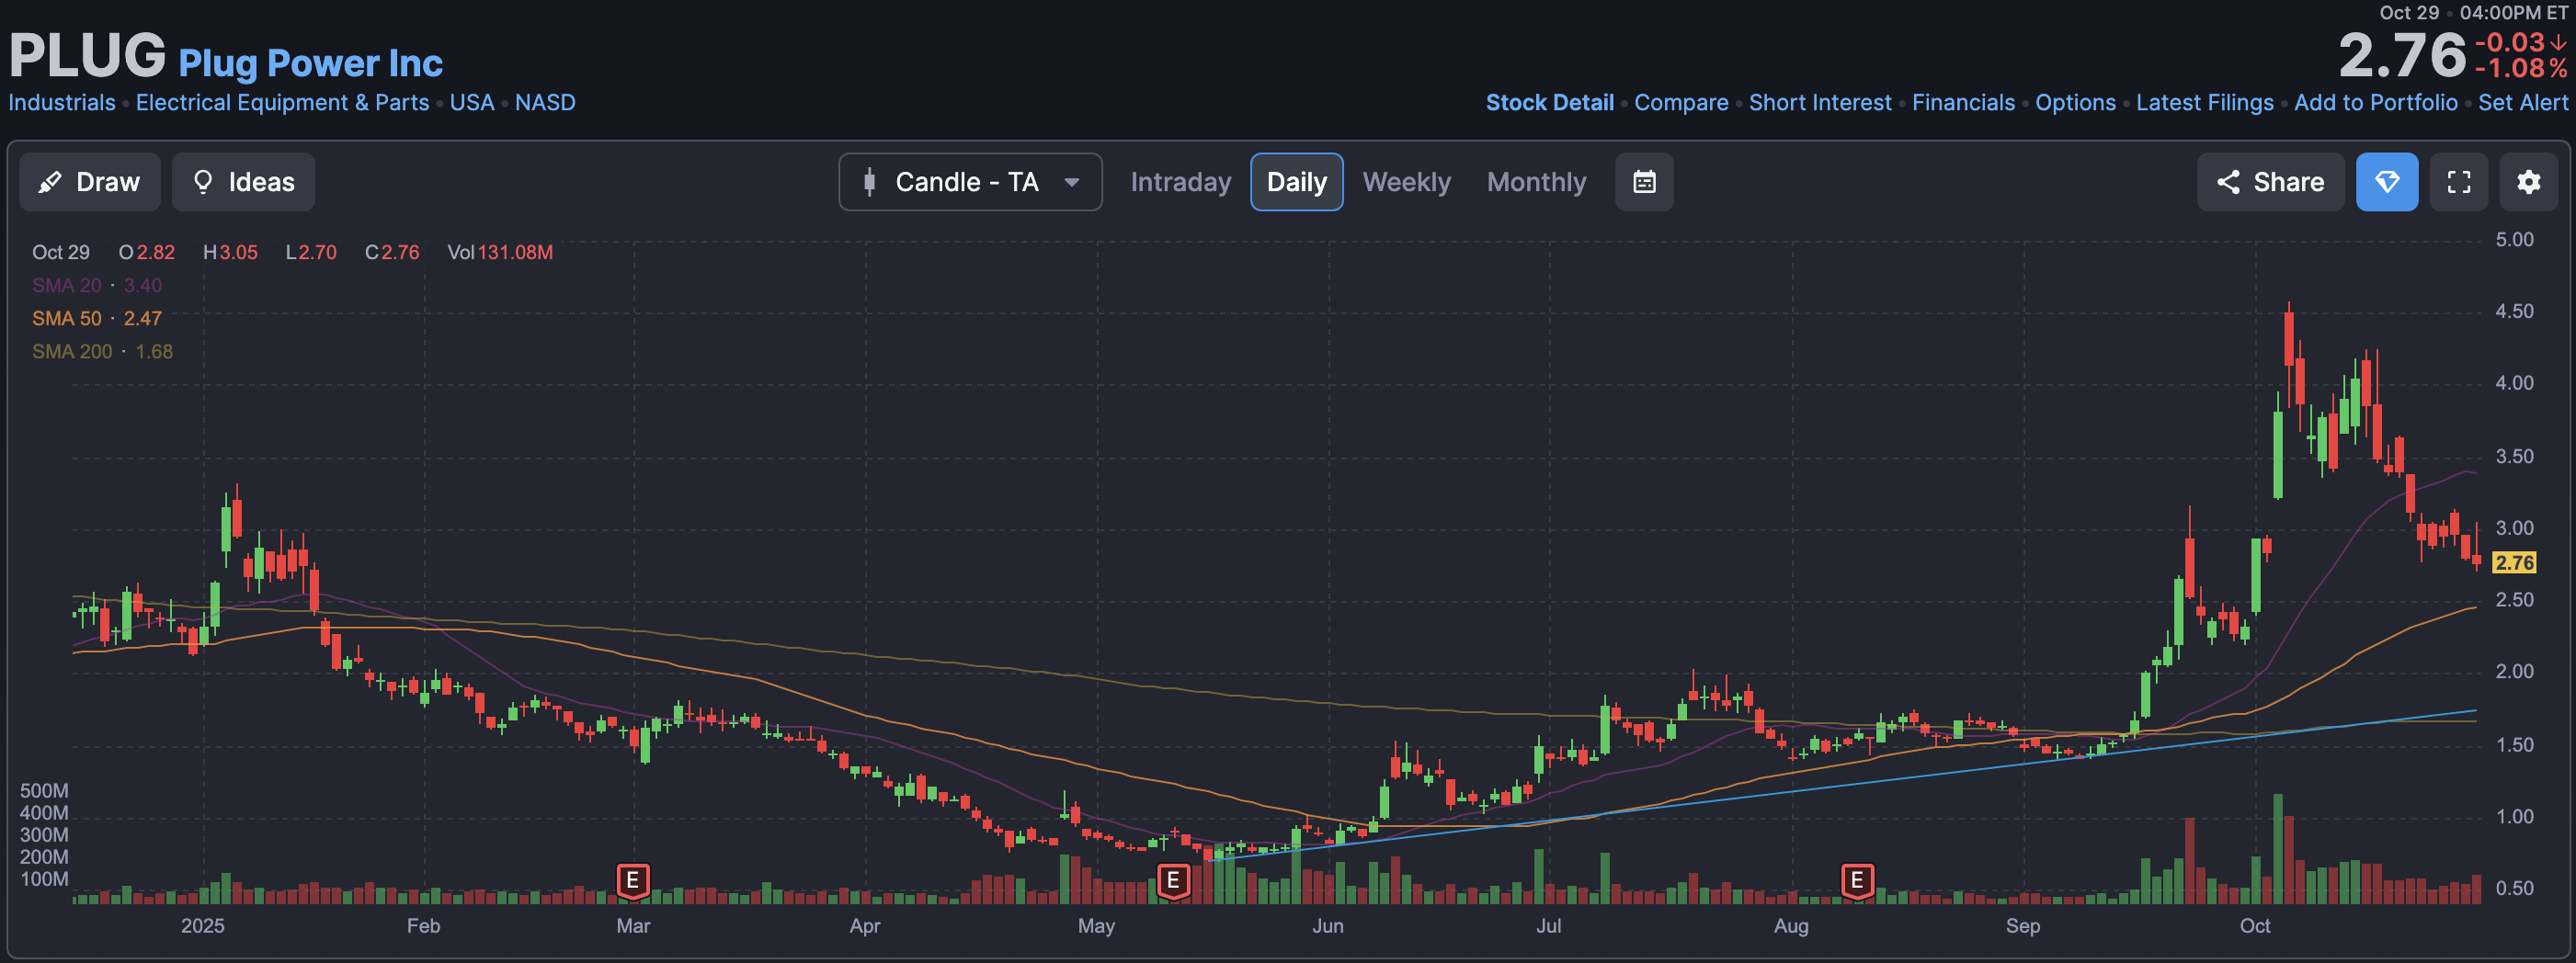Click the Plug Power Inc company name

pyautogui.click(x=310, y=63)
